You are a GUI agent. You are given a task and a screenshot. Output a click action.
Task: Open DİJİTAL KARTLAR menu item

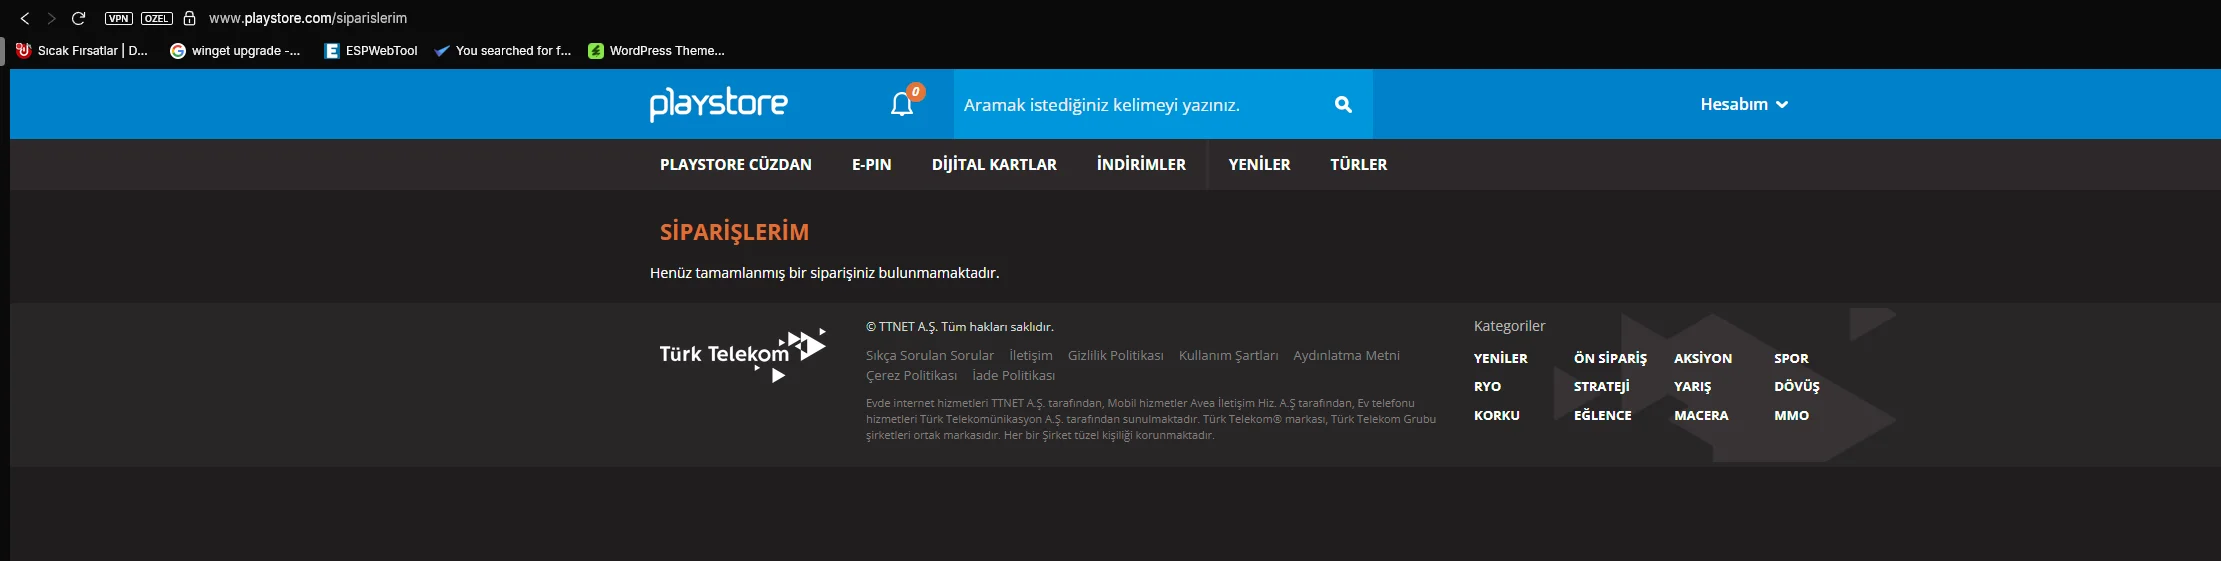pos(994,164)
